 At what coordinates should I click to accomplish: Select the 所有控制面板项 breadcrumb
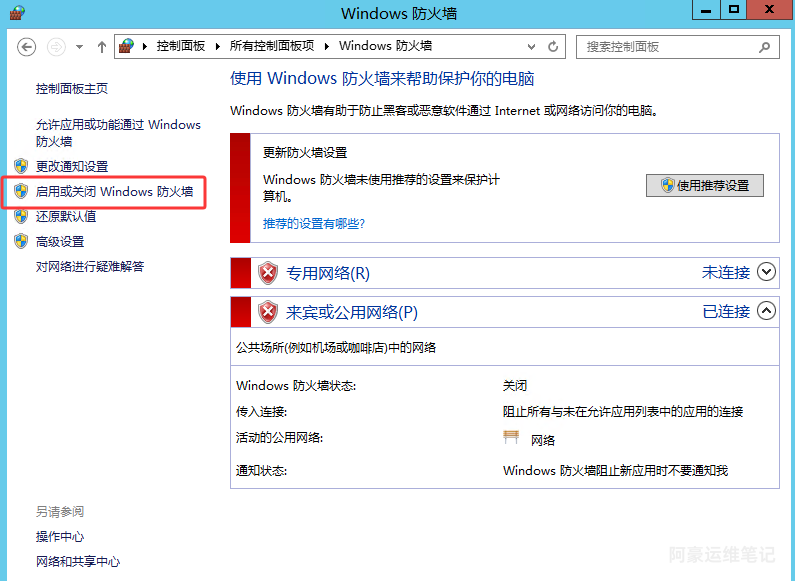pos(272,46)
